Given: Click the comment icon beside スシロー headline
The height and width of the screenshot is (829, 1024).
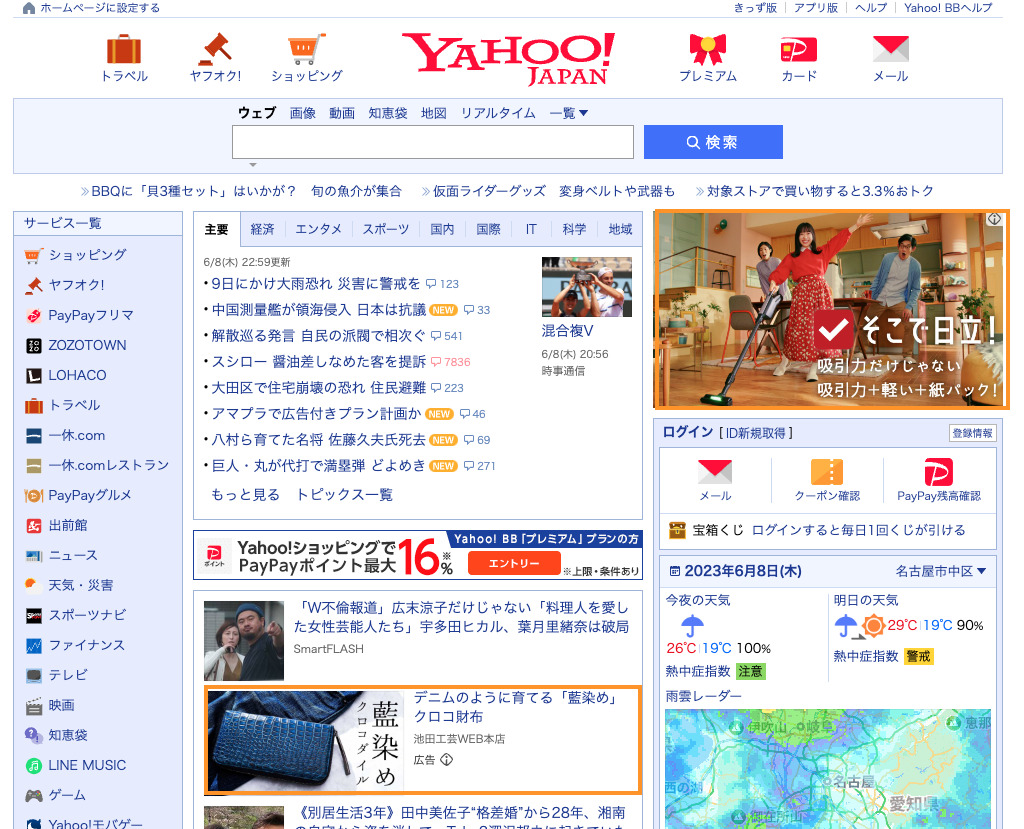Looking at the screenshot, I should coord(436,362).
